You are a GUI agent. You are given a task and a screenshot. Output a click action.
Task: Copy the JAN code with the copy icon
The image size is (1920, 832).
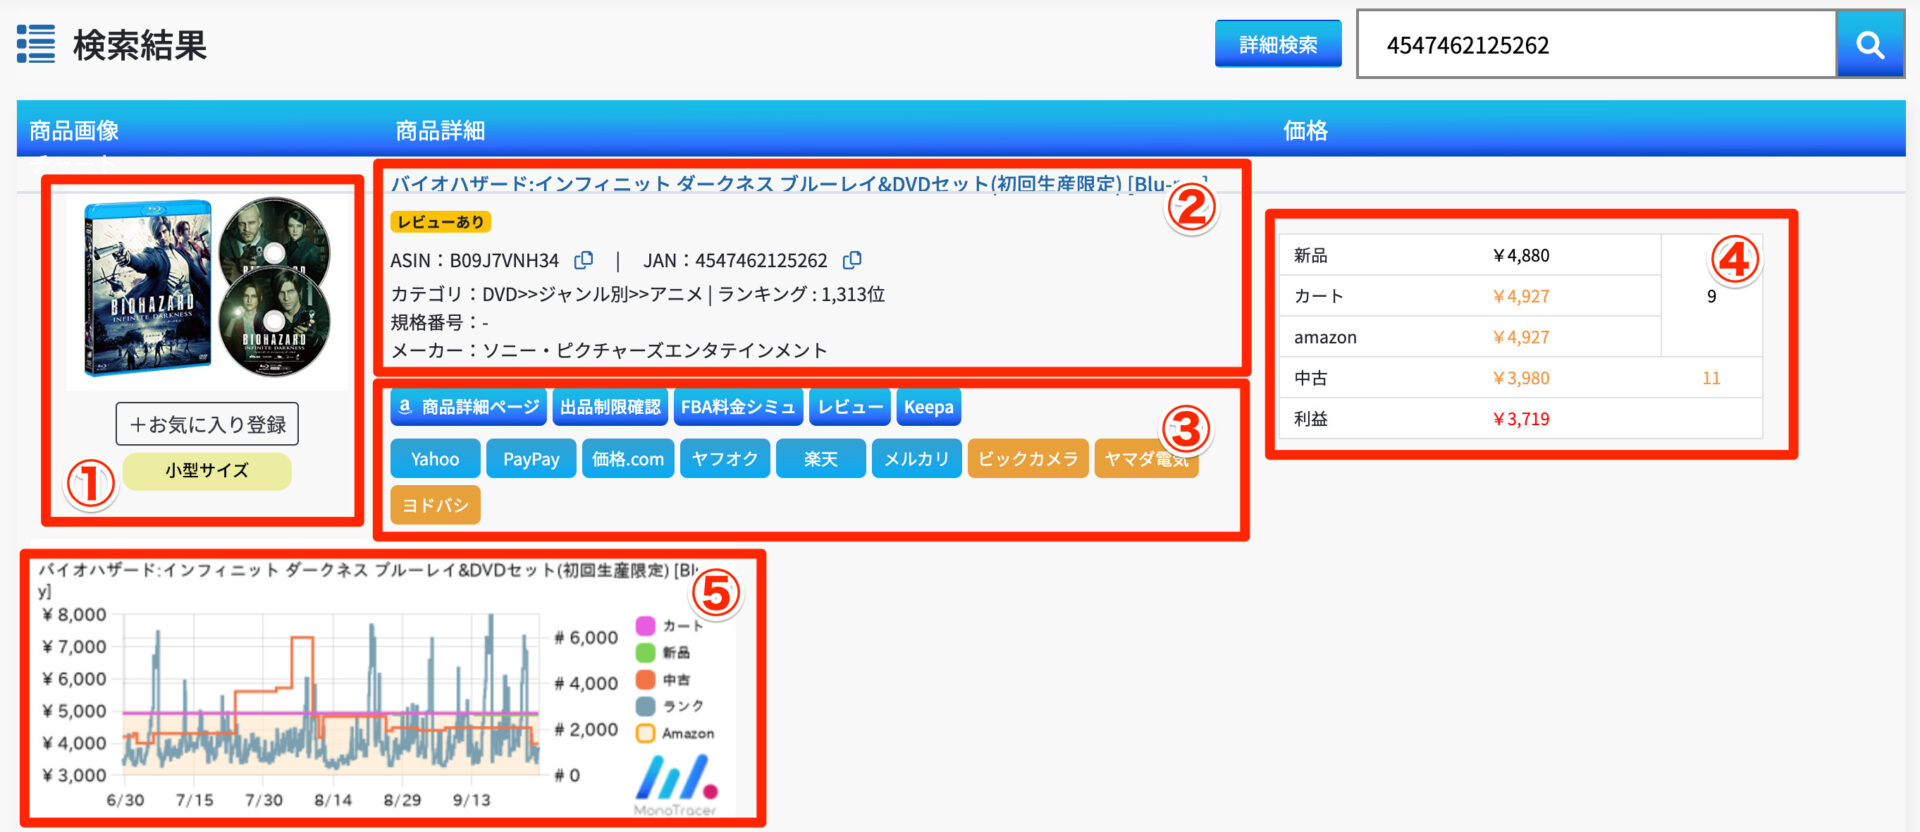pyautogui.click(x=852, y=260)
